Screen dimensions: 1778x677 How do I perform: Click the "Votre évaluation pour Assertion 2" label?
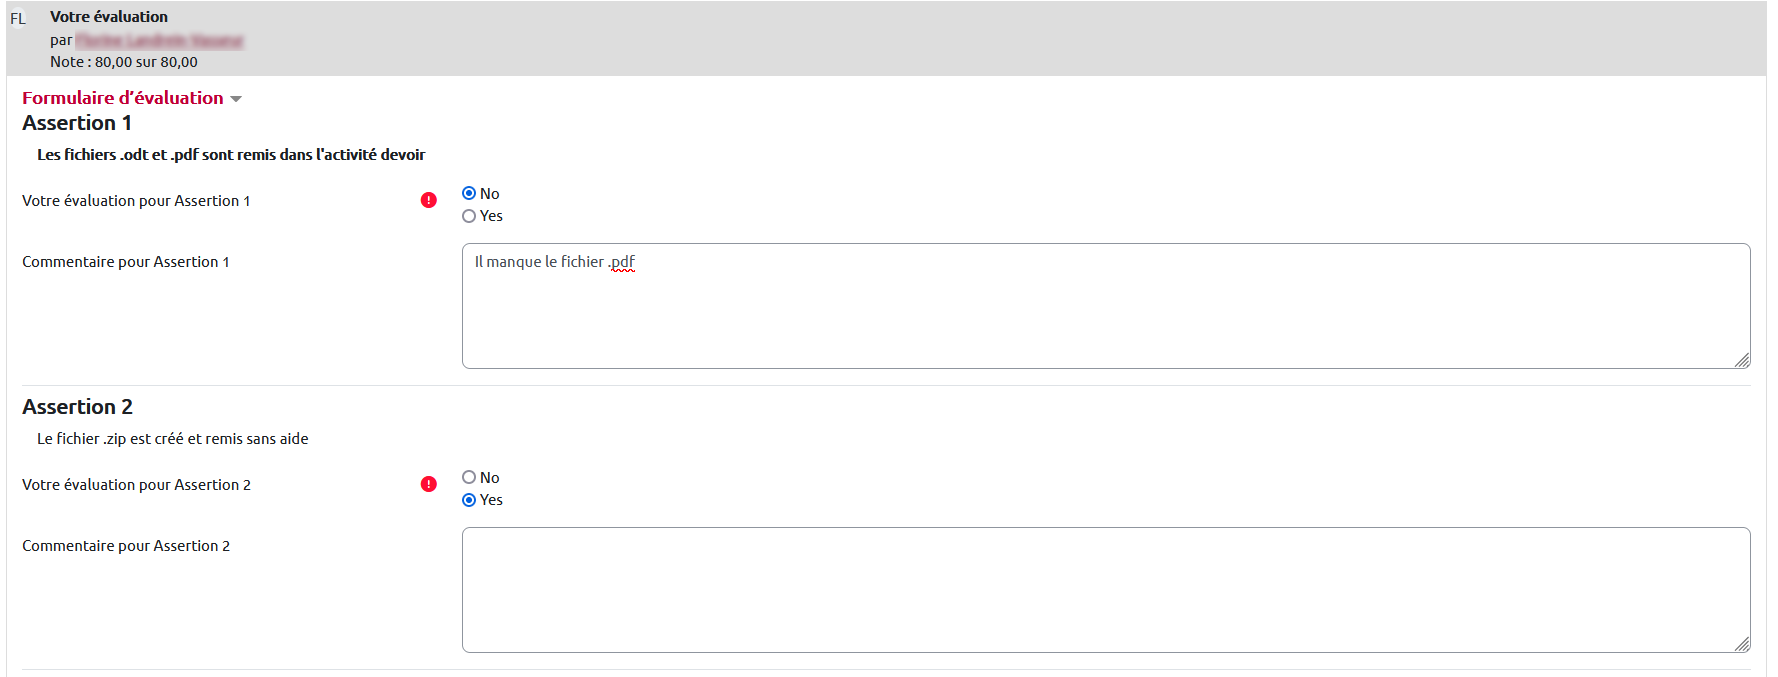click(x=136, y=485)
